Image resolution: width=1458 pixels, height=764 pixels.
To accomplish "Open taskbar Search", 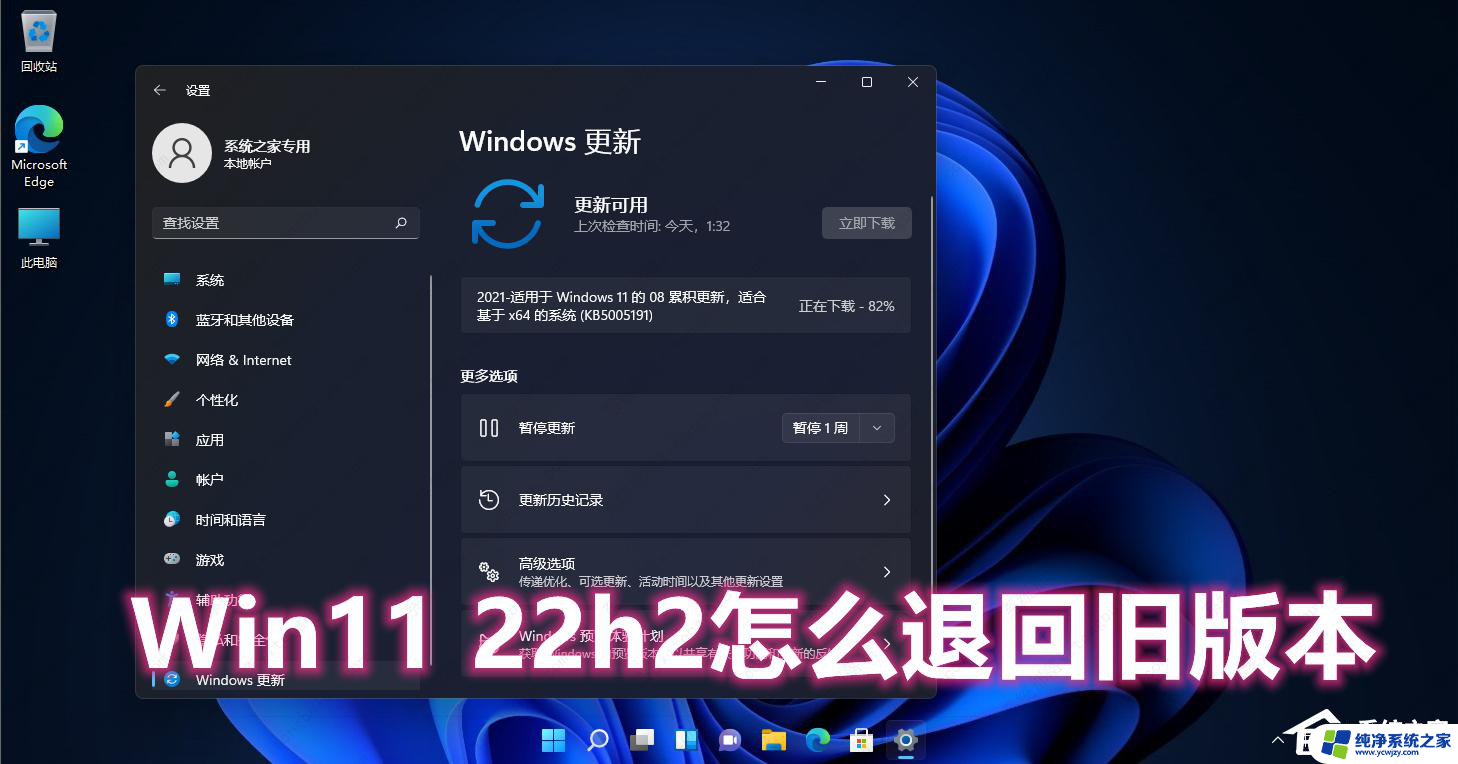I will (598, 740).
